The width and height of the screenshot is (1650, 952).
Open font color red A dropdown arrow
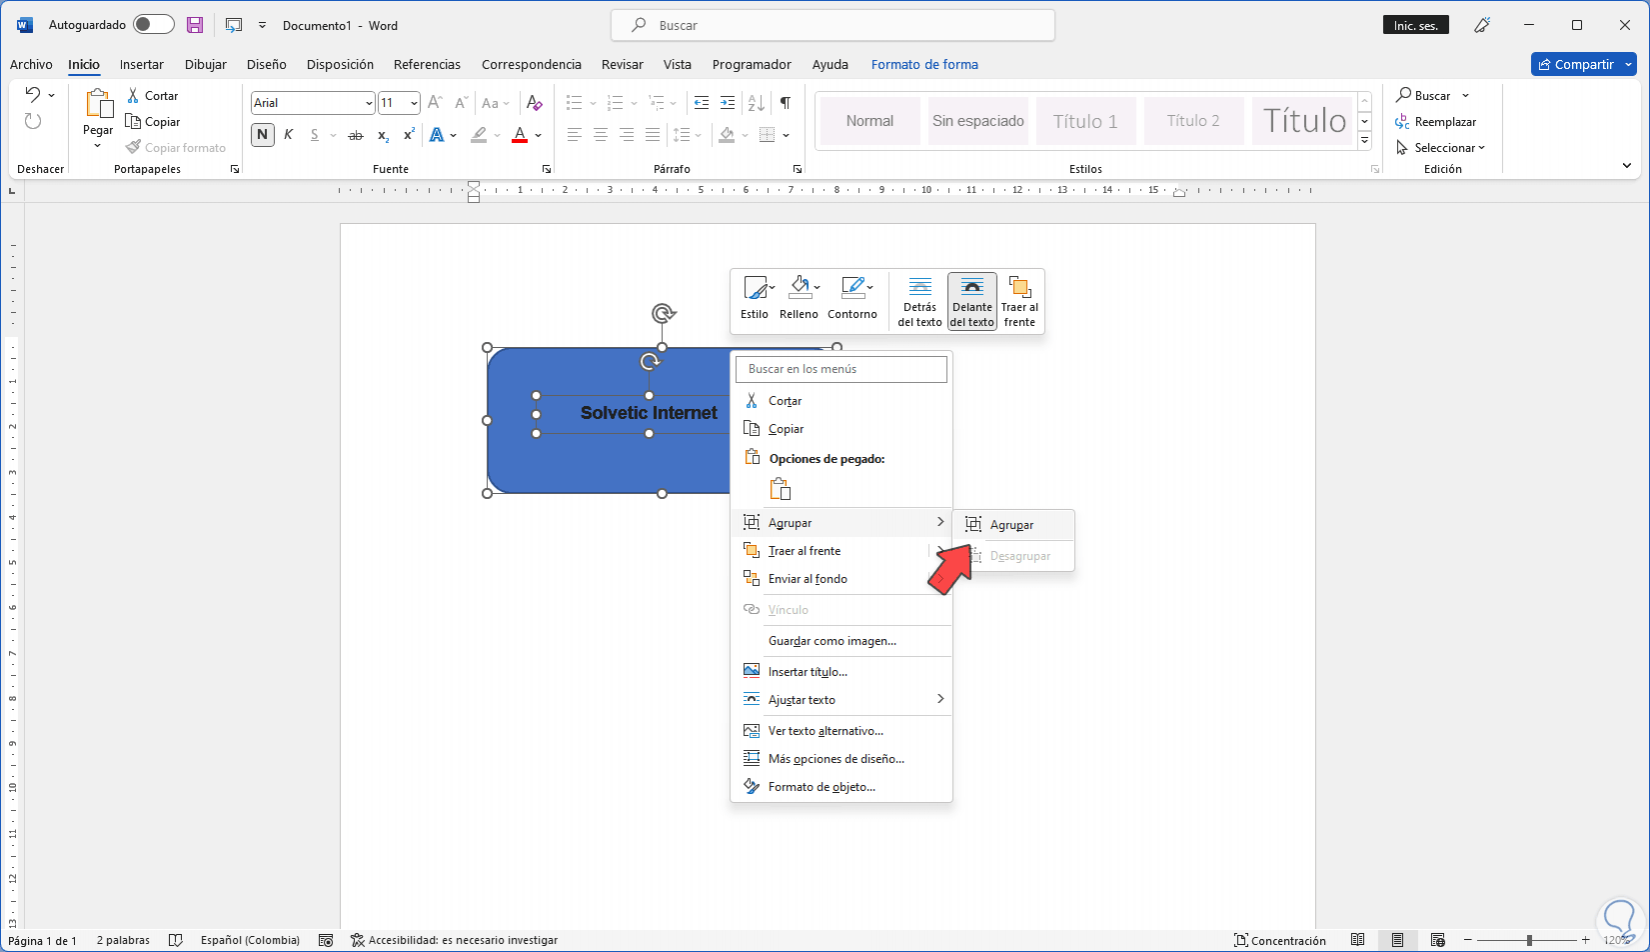tap(538, 135)
